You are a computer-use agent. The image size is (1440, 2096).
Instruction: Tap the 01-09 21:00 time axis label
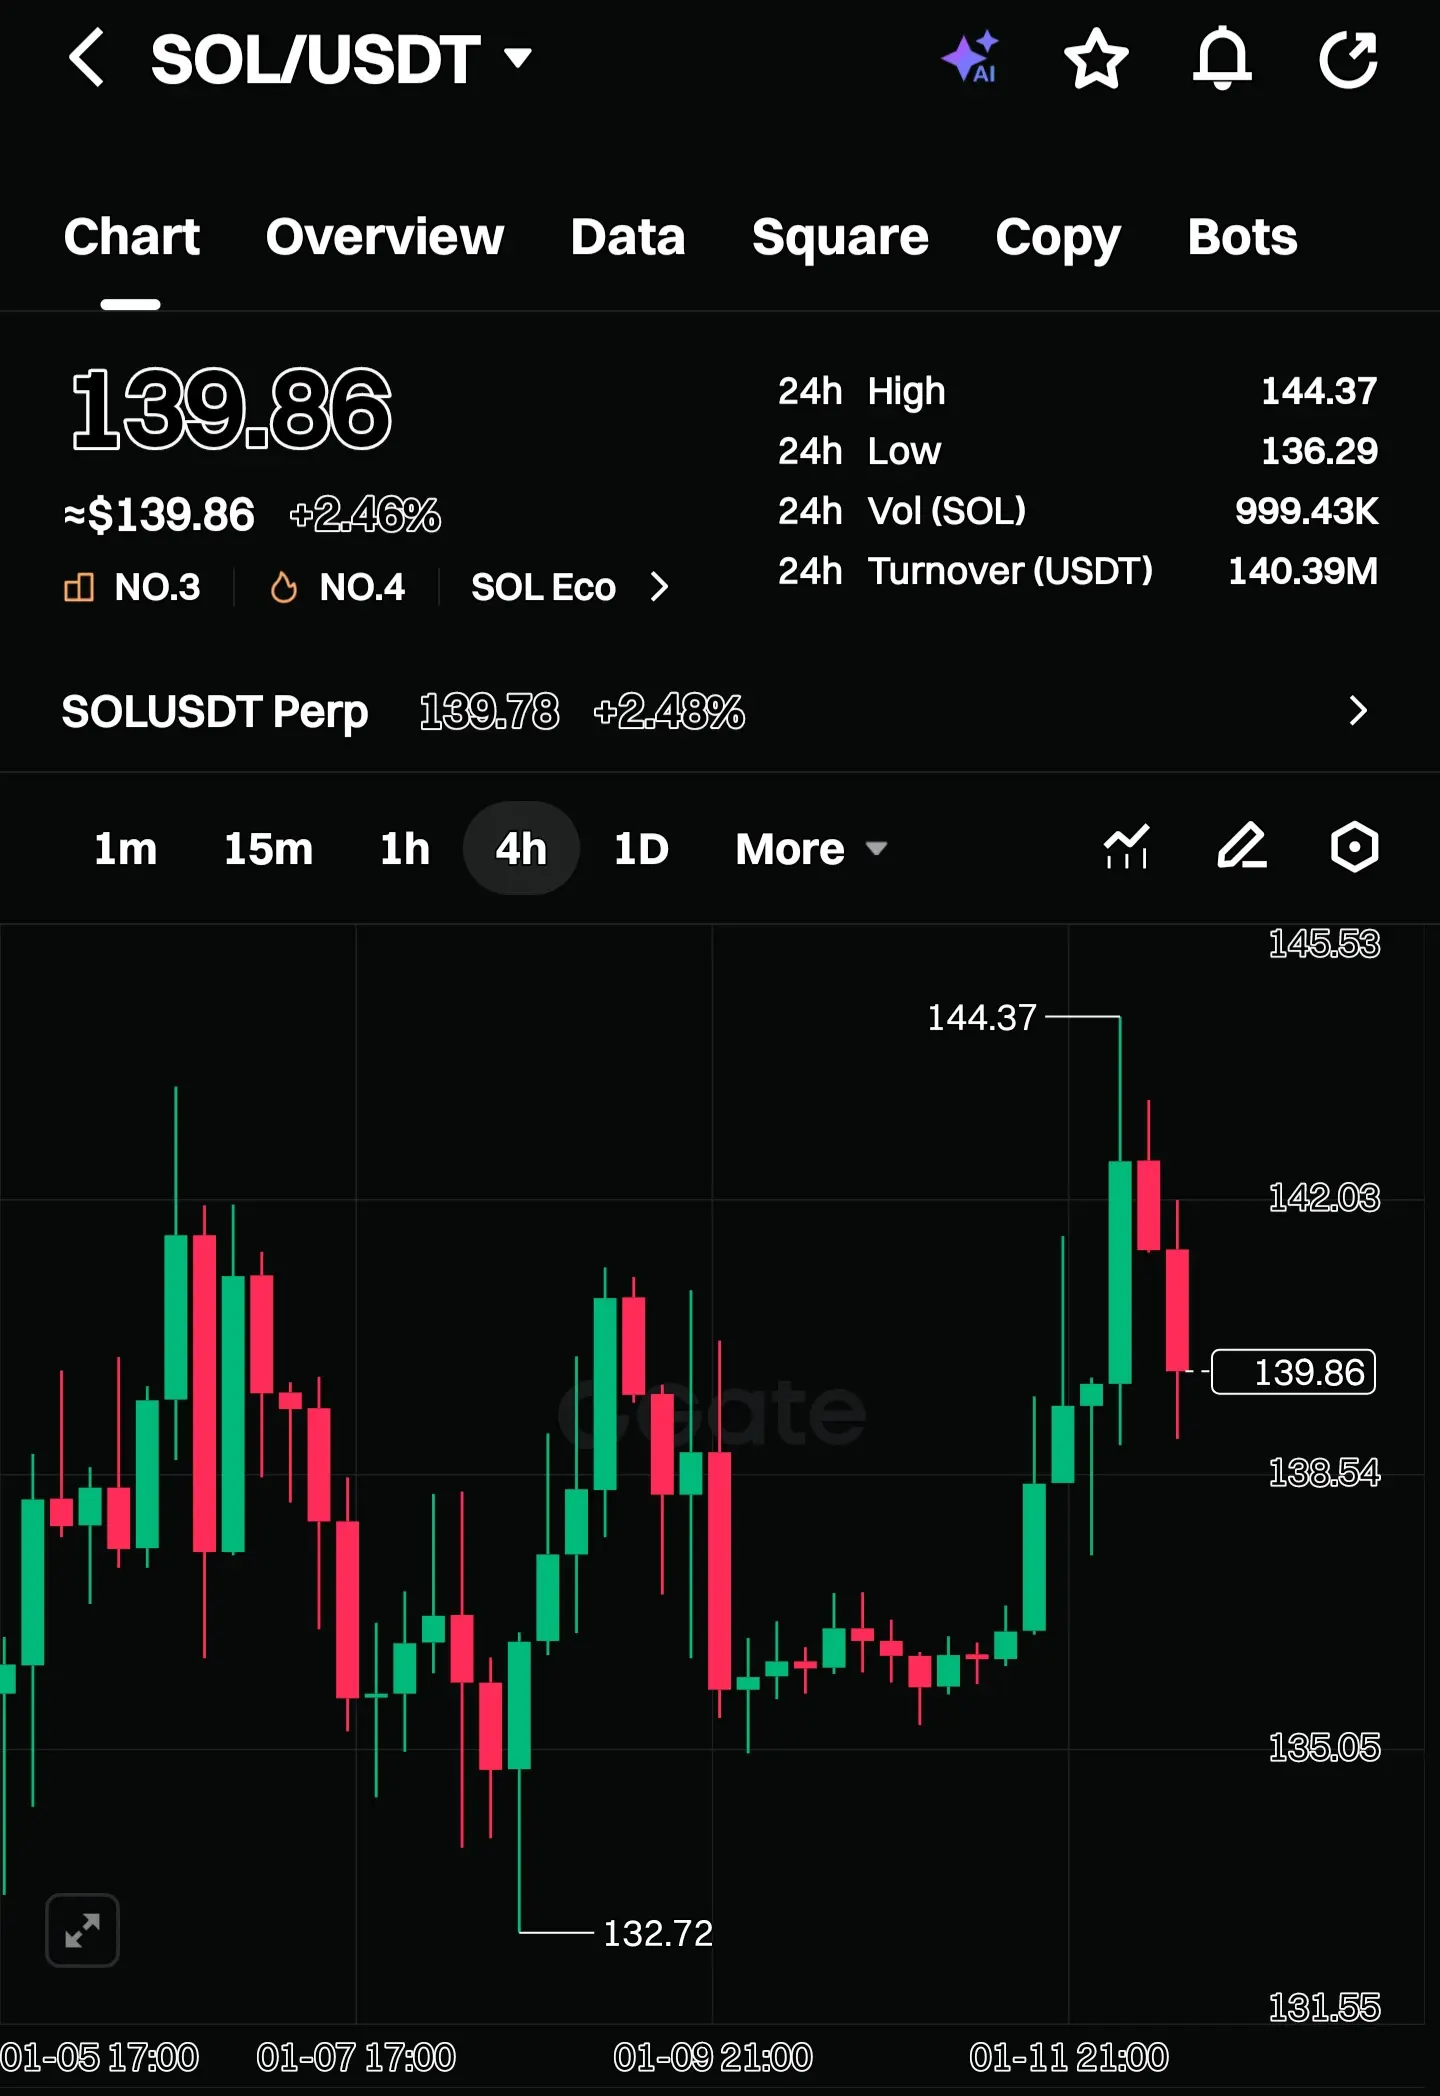point(712,2057)
